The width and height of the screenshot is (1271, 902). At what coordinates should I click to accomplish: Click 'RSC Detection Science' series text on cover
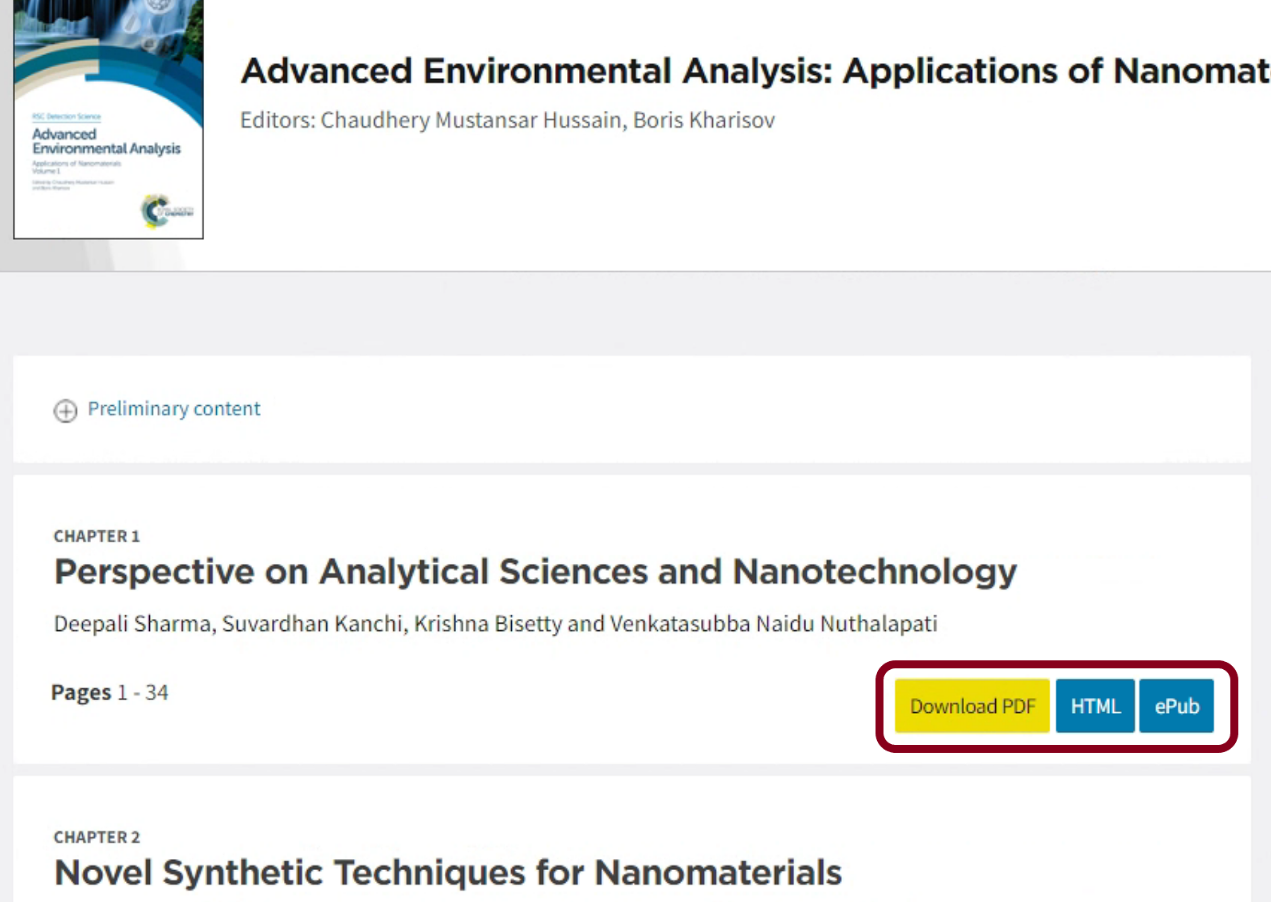coord(66,117)
